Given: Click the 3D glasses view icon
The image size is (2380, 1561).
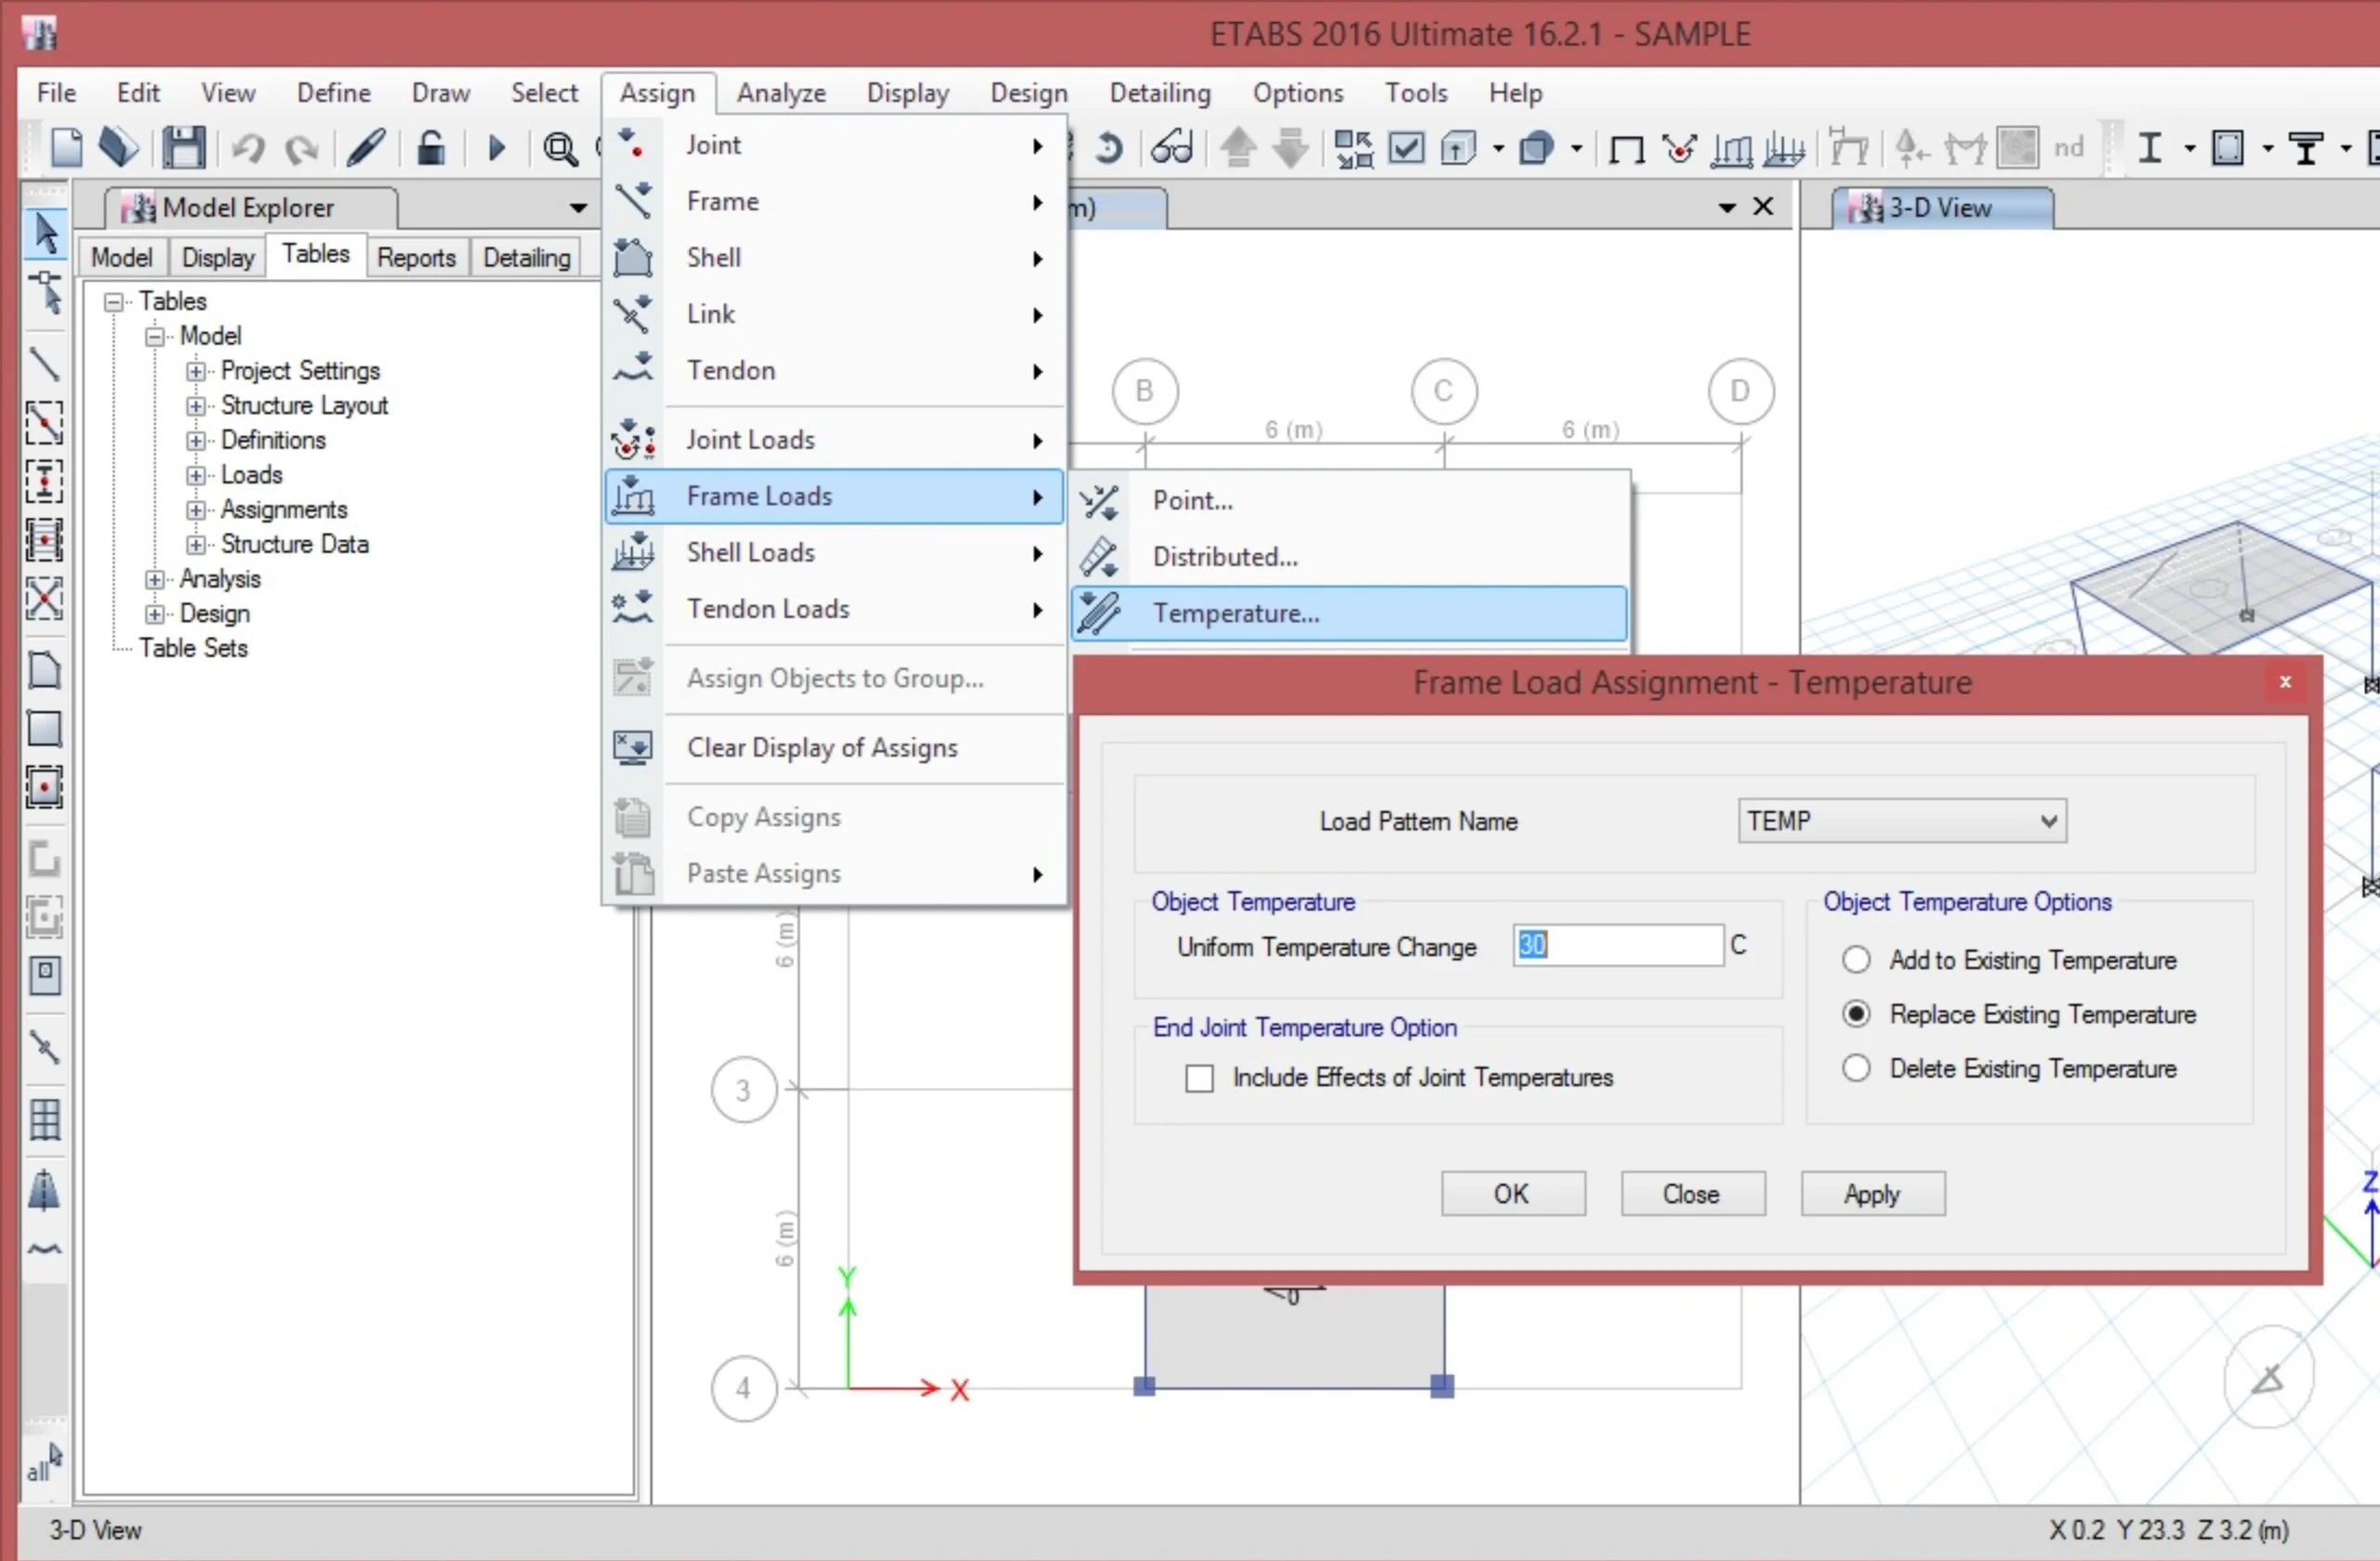Looking at the screenshot, I should (1171, 148).
